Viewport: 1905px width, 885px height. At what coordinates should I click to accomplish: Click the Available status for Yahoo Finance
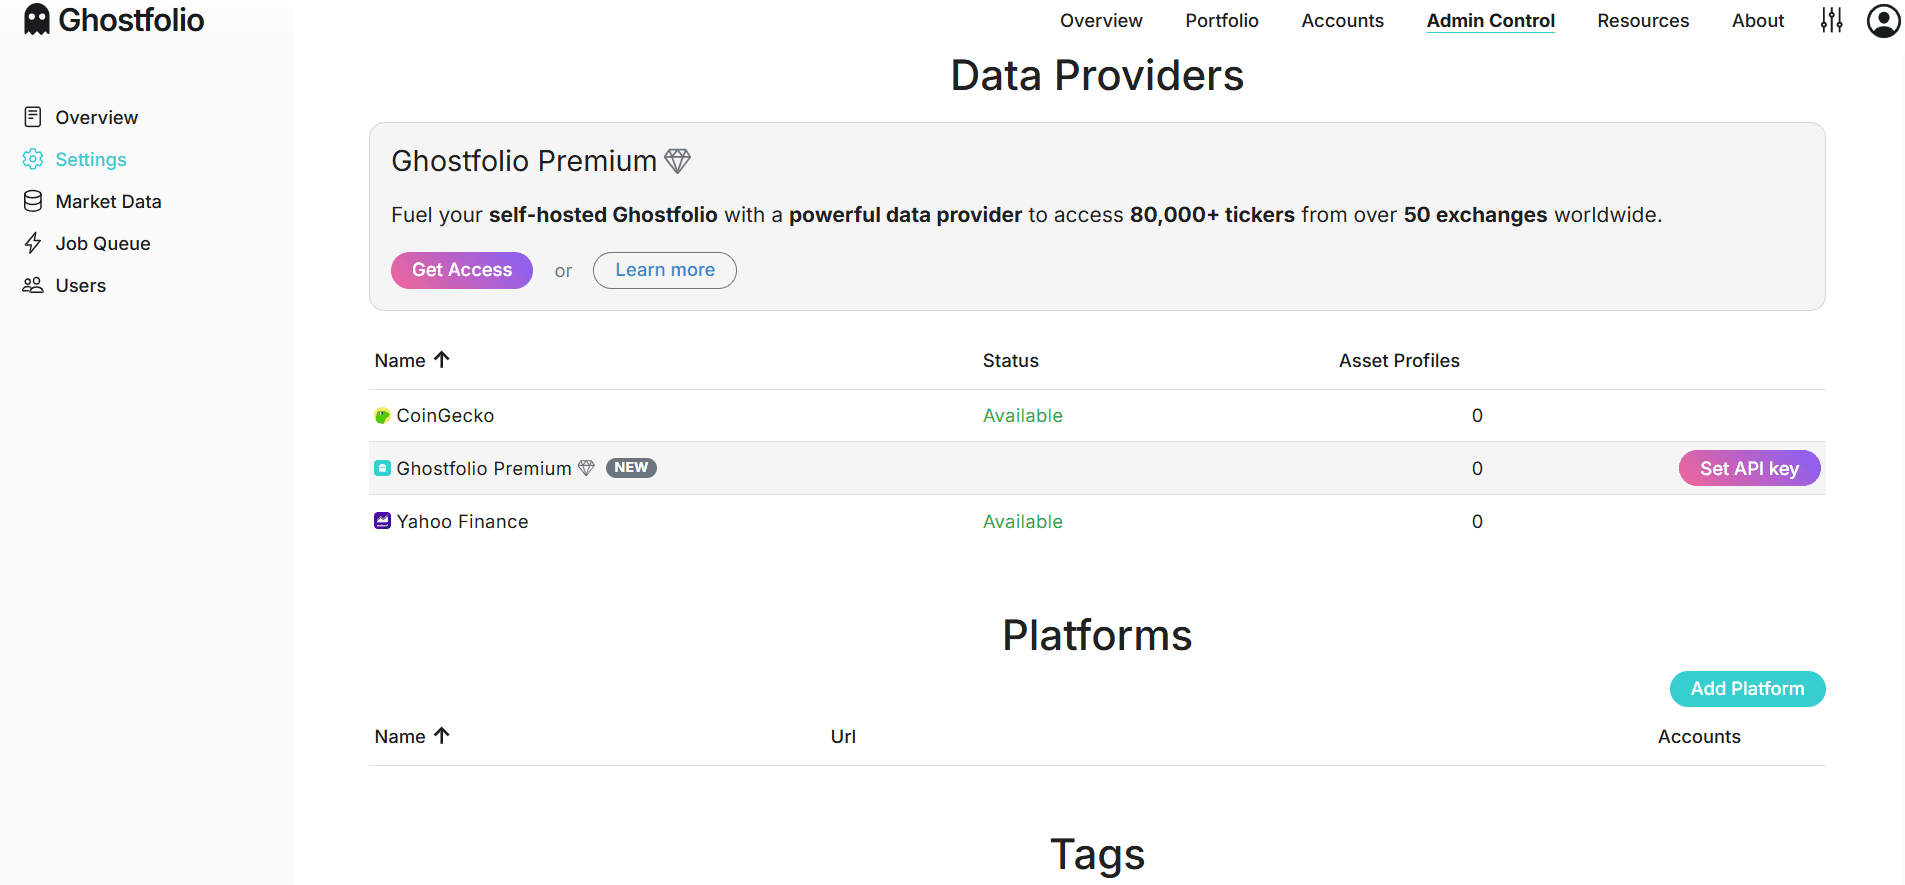pyautogui.click(x=1023, y=522)
